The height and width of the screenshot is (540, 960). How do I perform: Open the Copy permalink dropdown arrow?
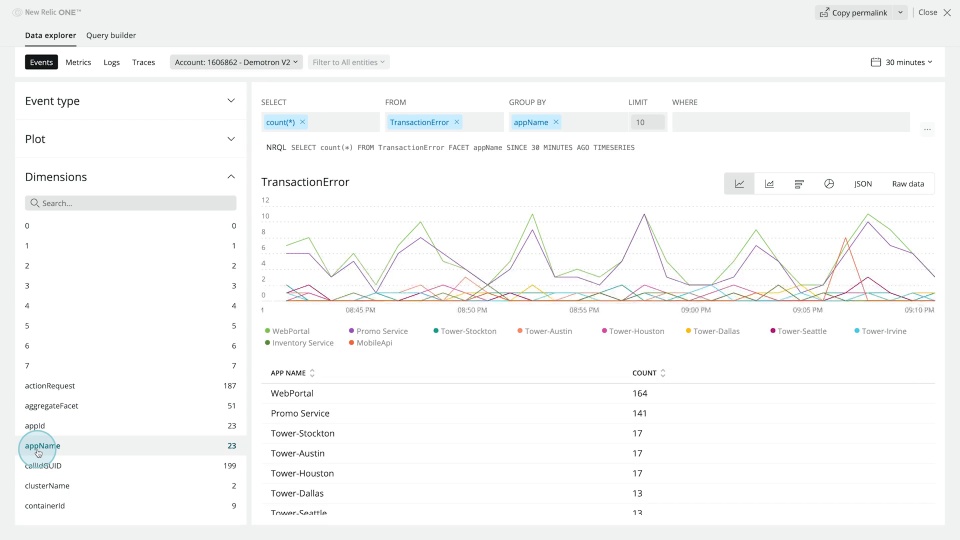pyautogui.click(x=900, y=12)
